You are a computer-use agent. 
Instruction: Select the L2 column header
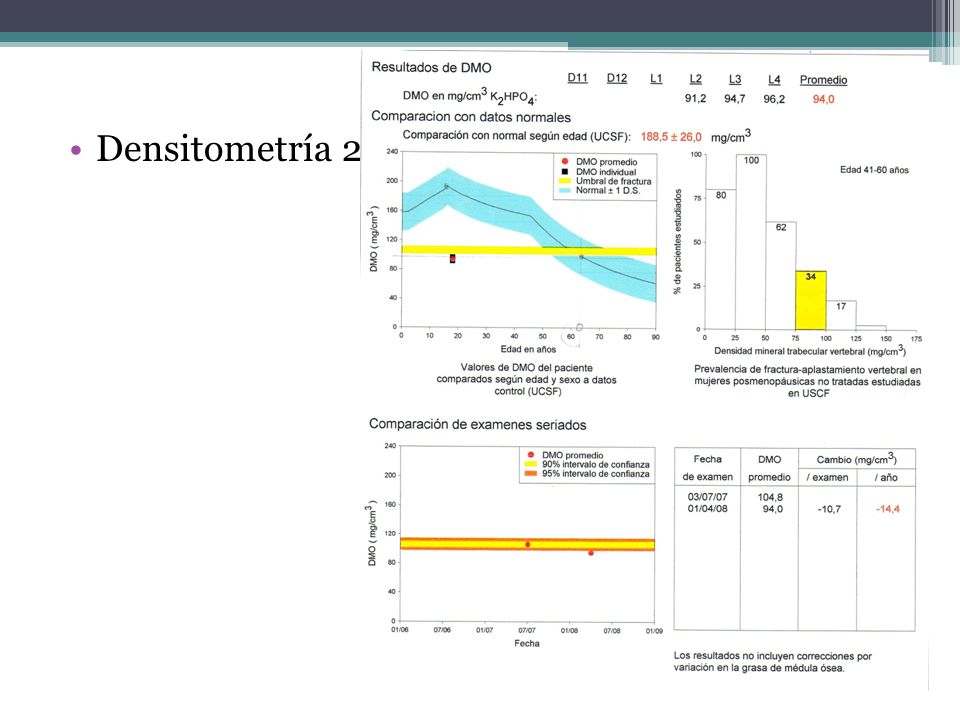point(696,79)
